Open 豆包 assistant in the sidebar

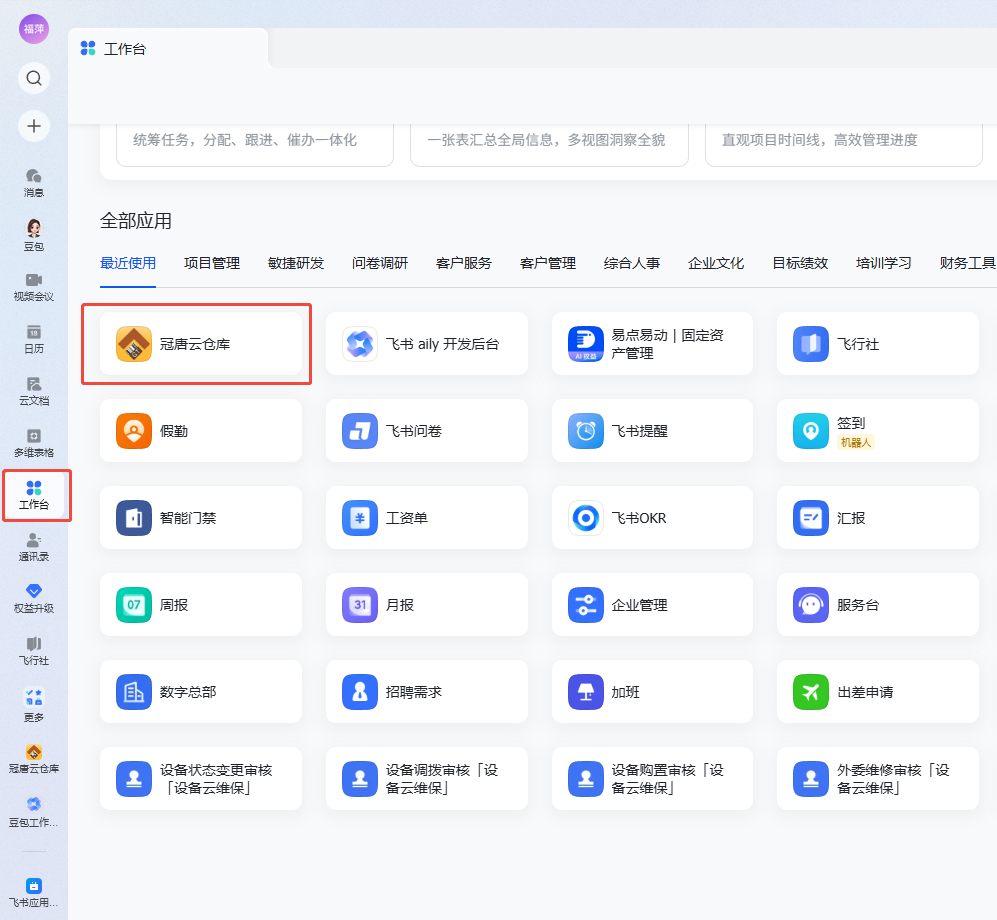click(x=34, y=235)
